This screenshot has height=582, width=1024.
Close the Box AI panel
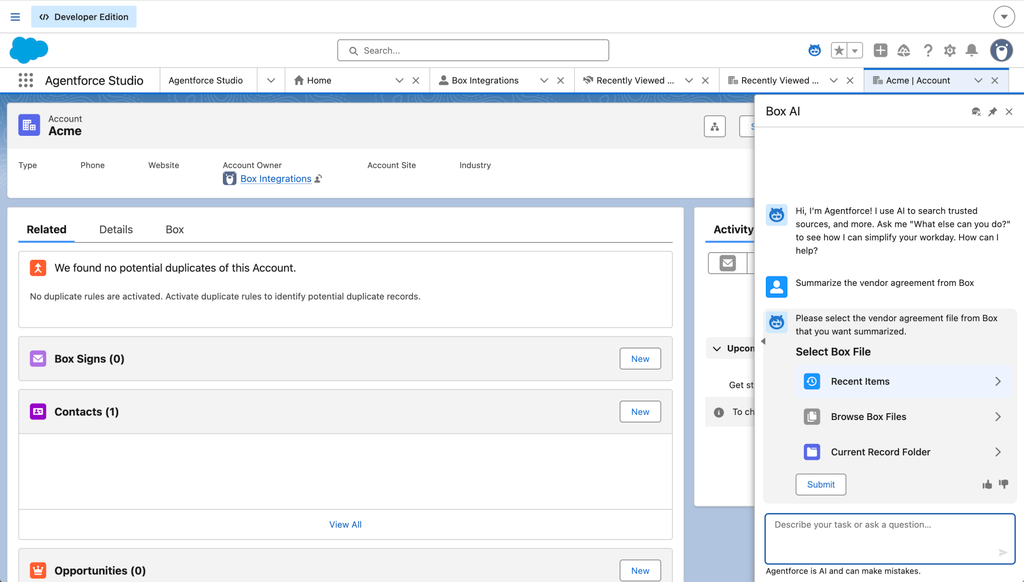tap(1009, 112)
